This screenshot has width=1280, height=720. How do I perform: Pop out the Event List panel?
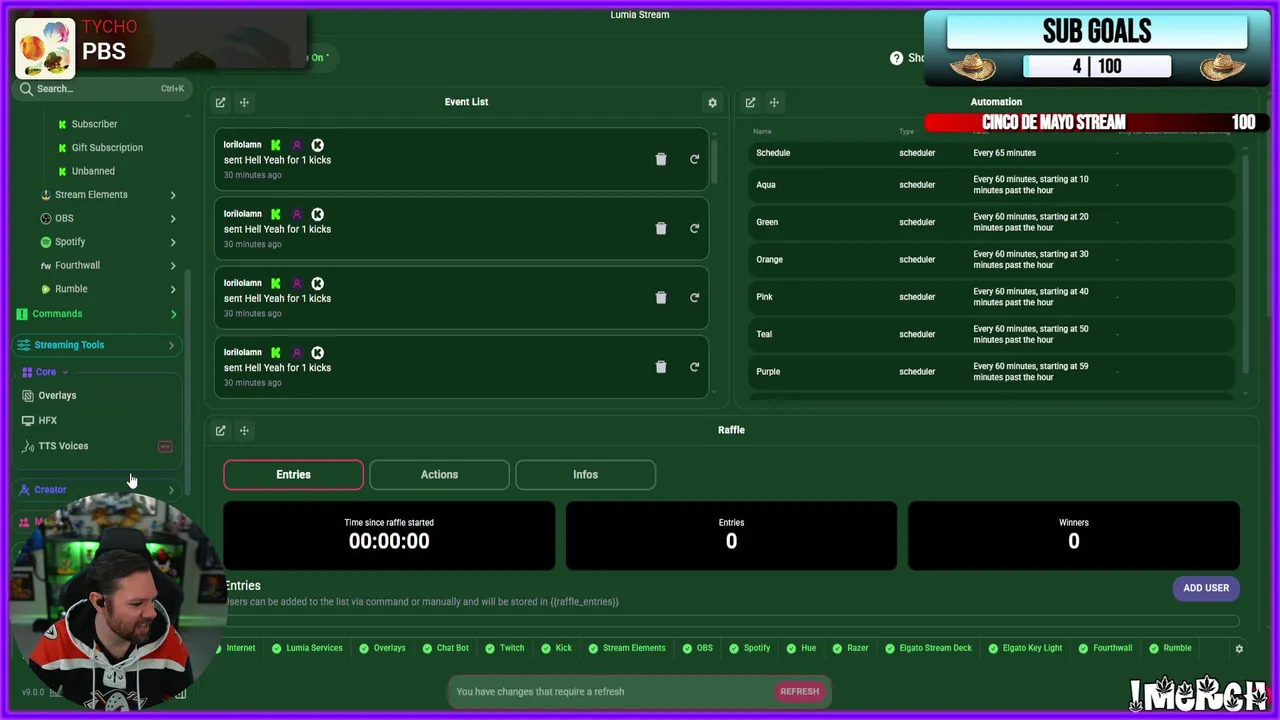[220, 102]
